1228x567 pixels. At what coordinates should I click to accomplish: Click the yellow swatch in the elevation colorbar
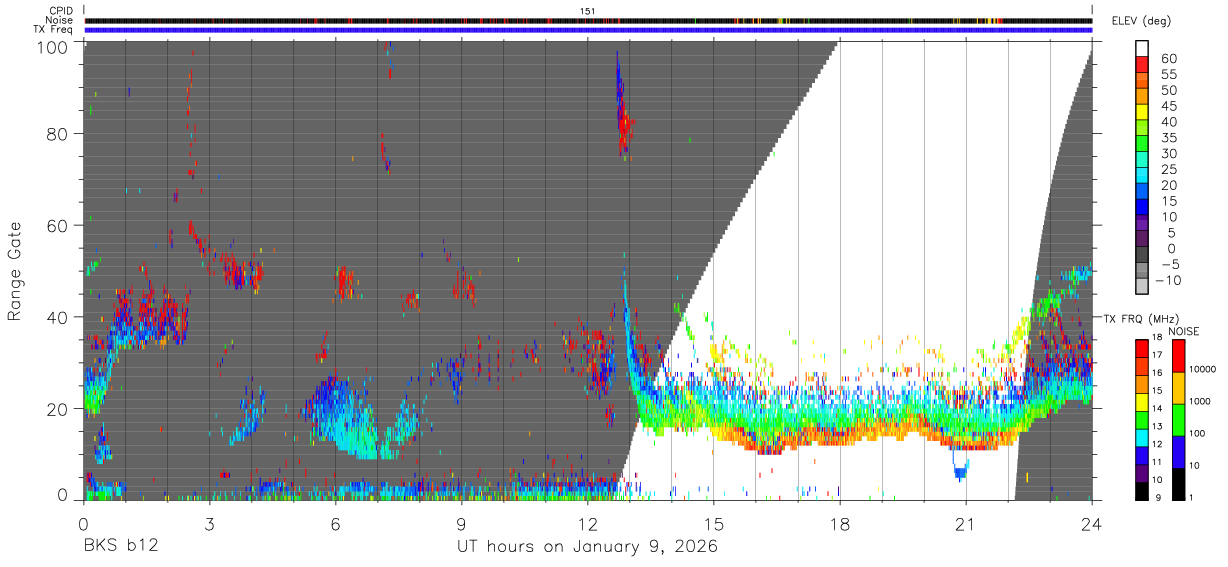1143,113
